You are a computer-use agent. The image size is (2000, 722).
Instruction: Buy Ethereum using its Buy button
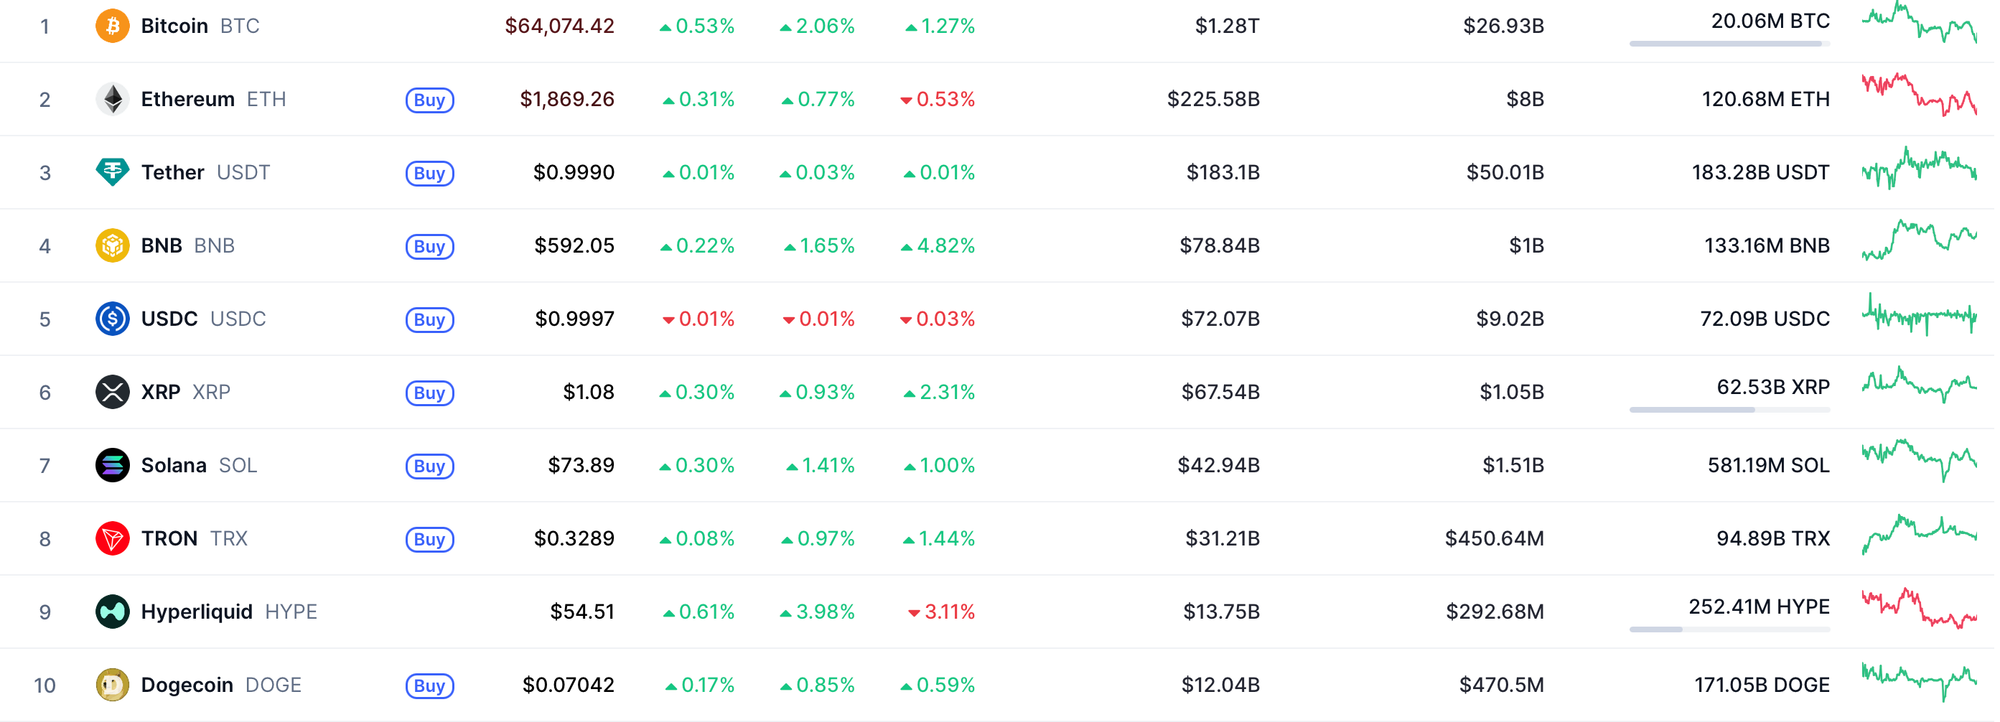(x=430, y=100)
